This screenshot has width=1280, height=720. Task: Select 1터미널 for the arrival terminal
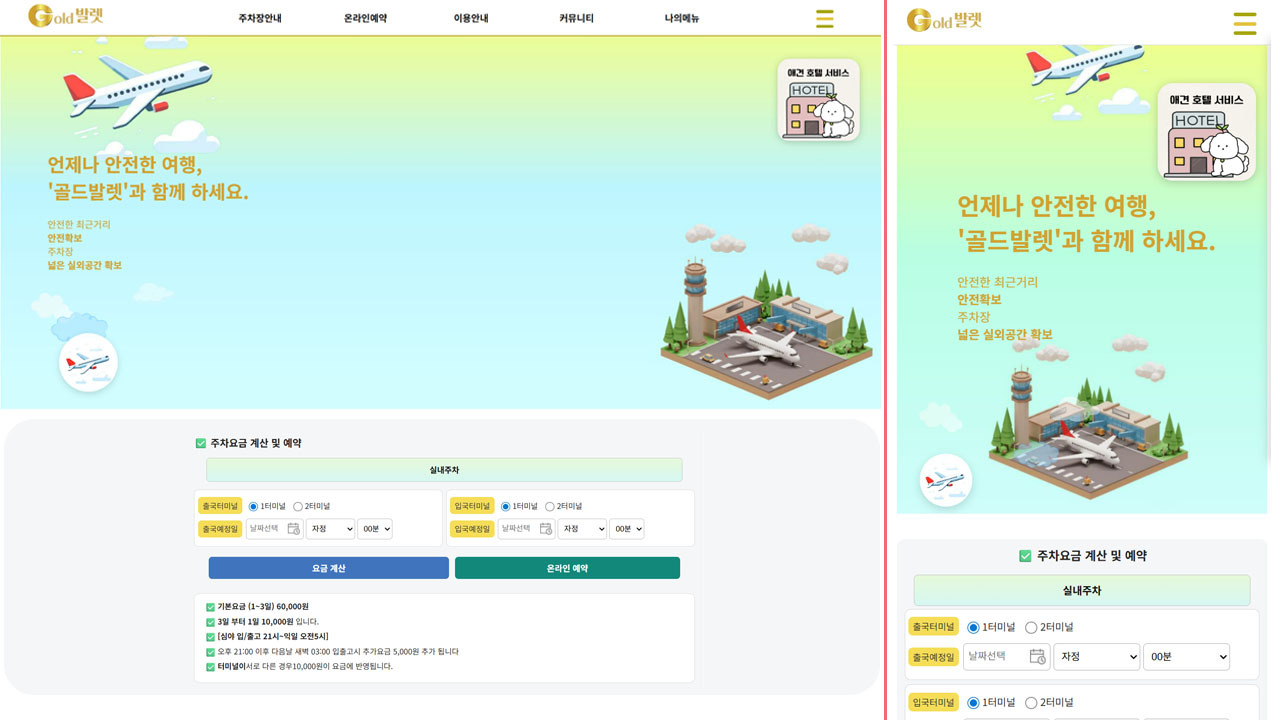(x=507, y=505)
